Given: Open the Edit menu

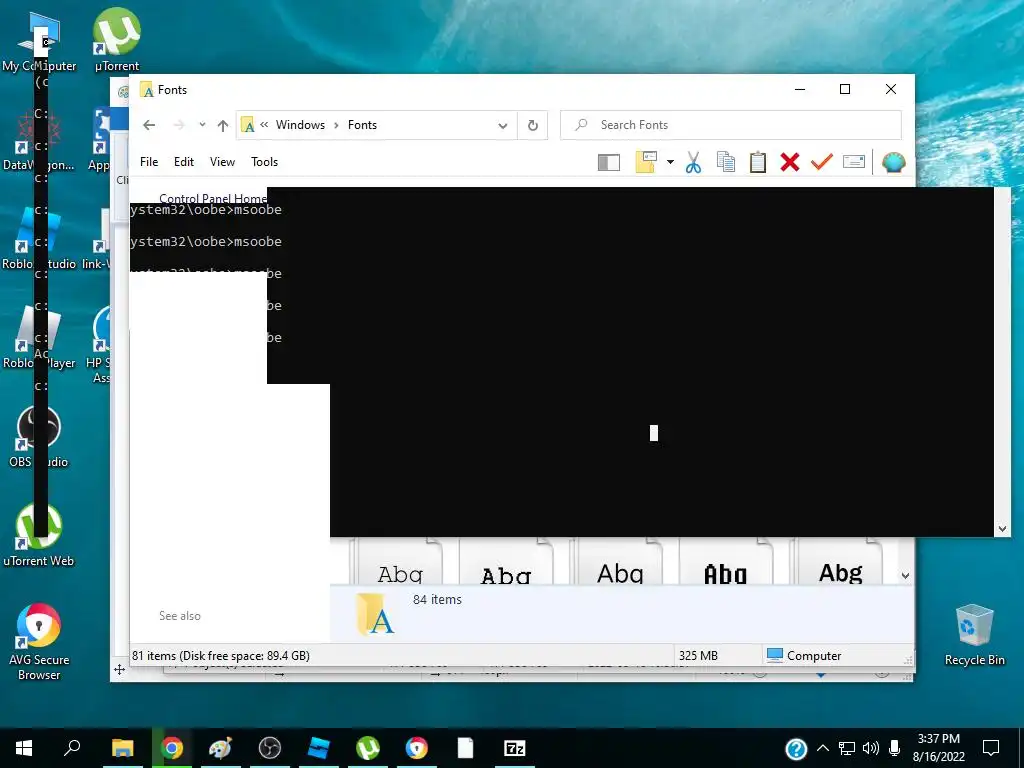Looking at the screenshot, I should pyautogui.click(x=184, y=162).
